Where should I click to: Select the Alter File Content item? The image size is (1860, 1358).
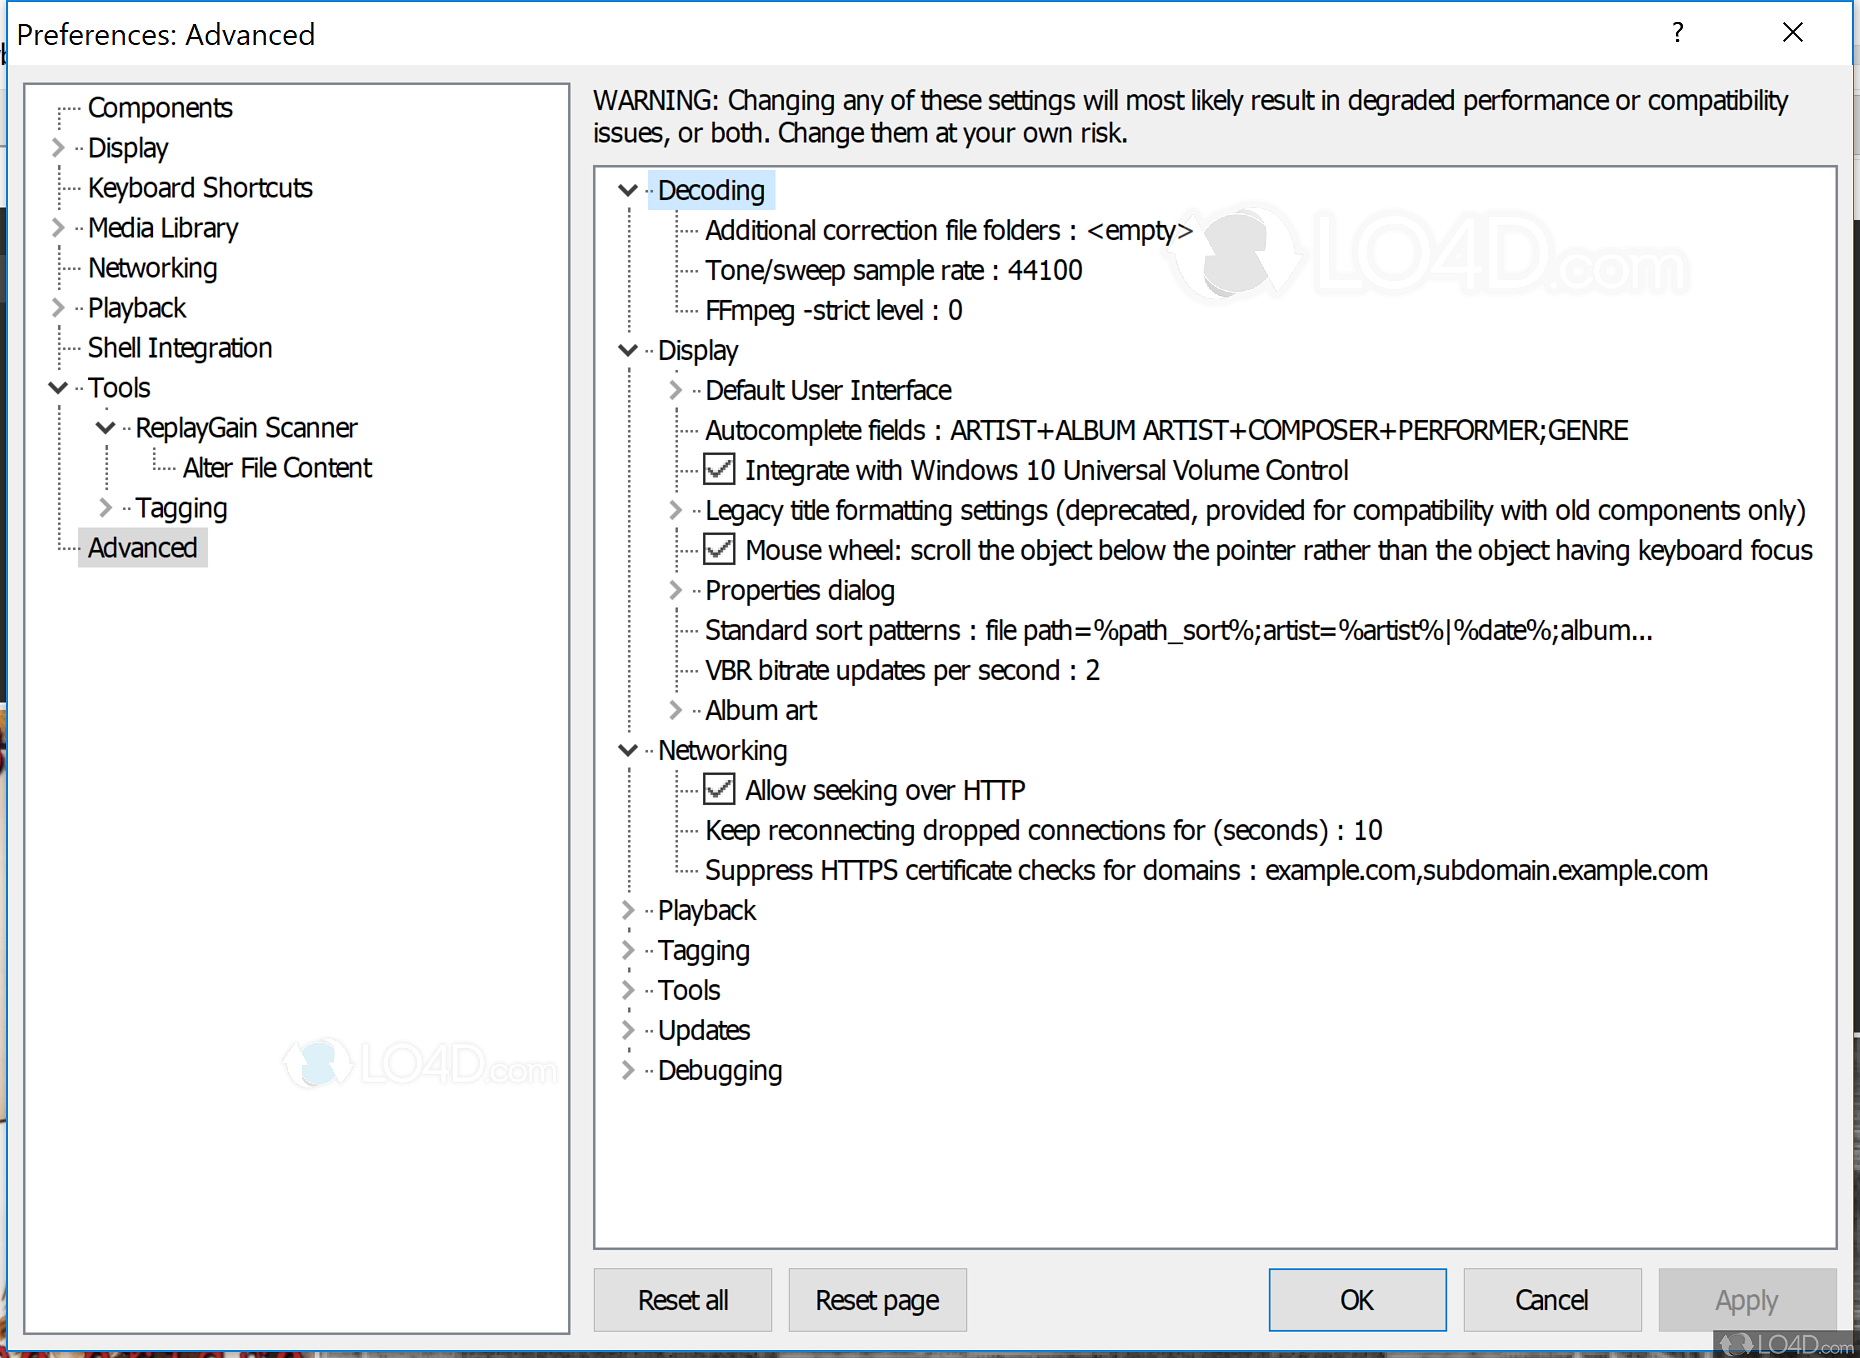(277, 467)
